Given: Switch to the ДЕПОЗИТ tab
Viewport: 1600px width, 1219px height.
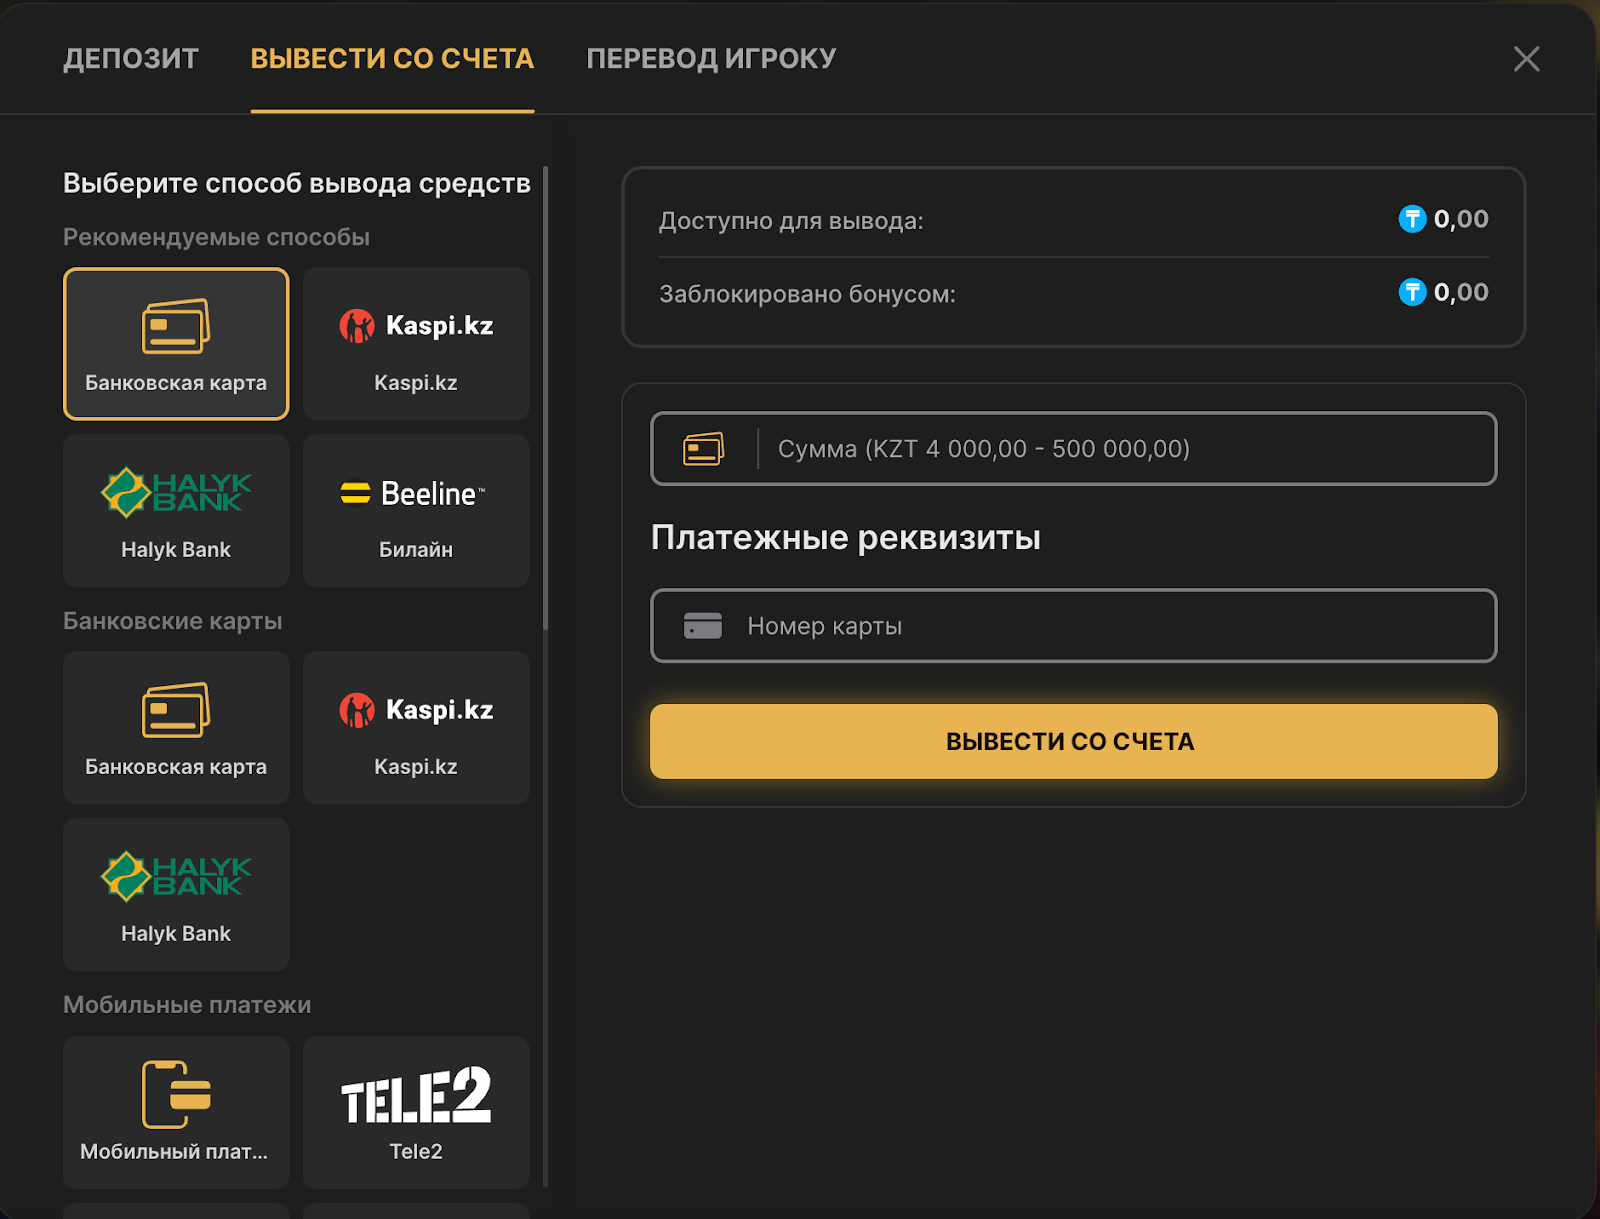Looking at the screenshot, I should tap(131, 59).
